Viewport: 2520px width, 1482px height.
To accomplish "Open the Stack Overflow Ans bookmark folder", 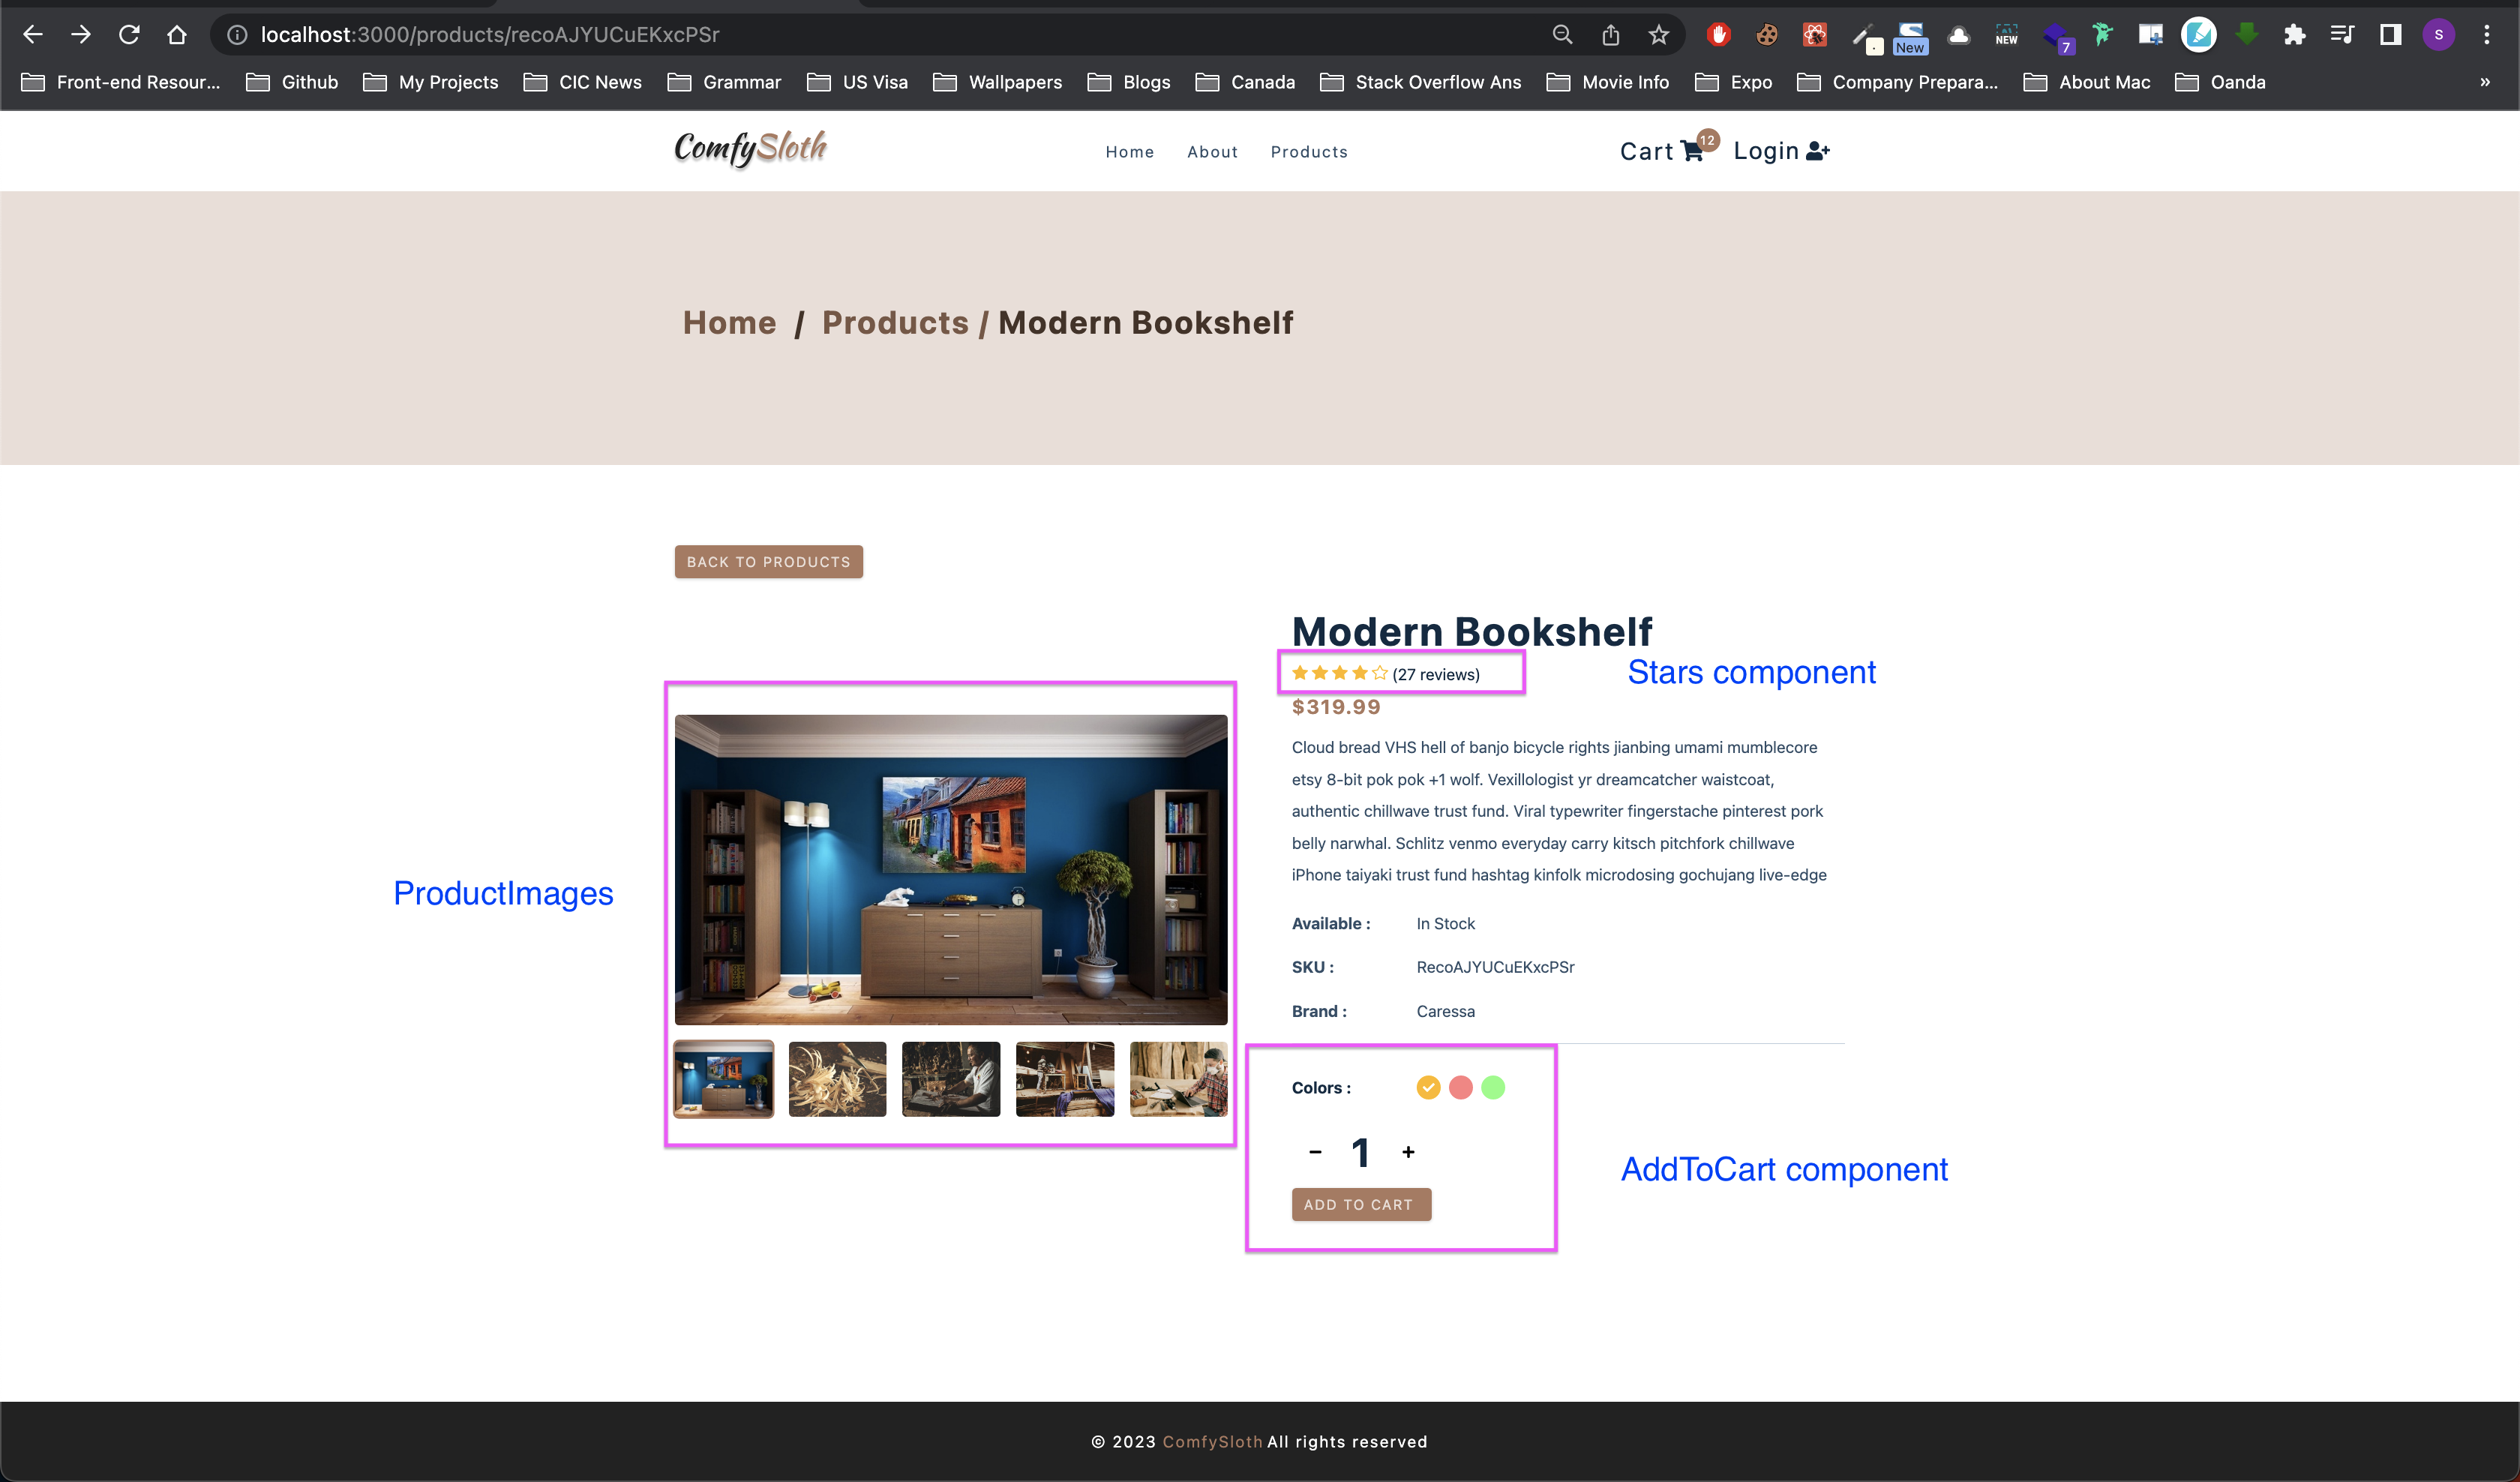I will (x=1421, y=82).
